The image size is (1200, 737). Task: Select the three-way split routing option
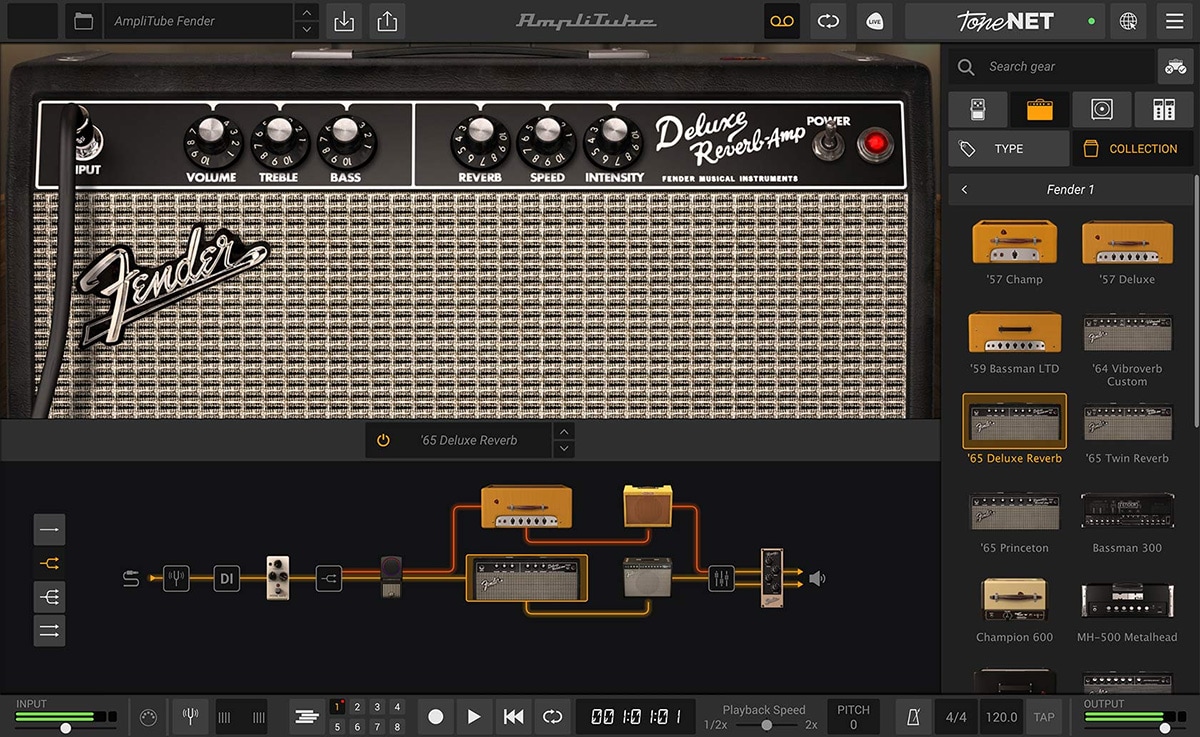pos(49,597)
